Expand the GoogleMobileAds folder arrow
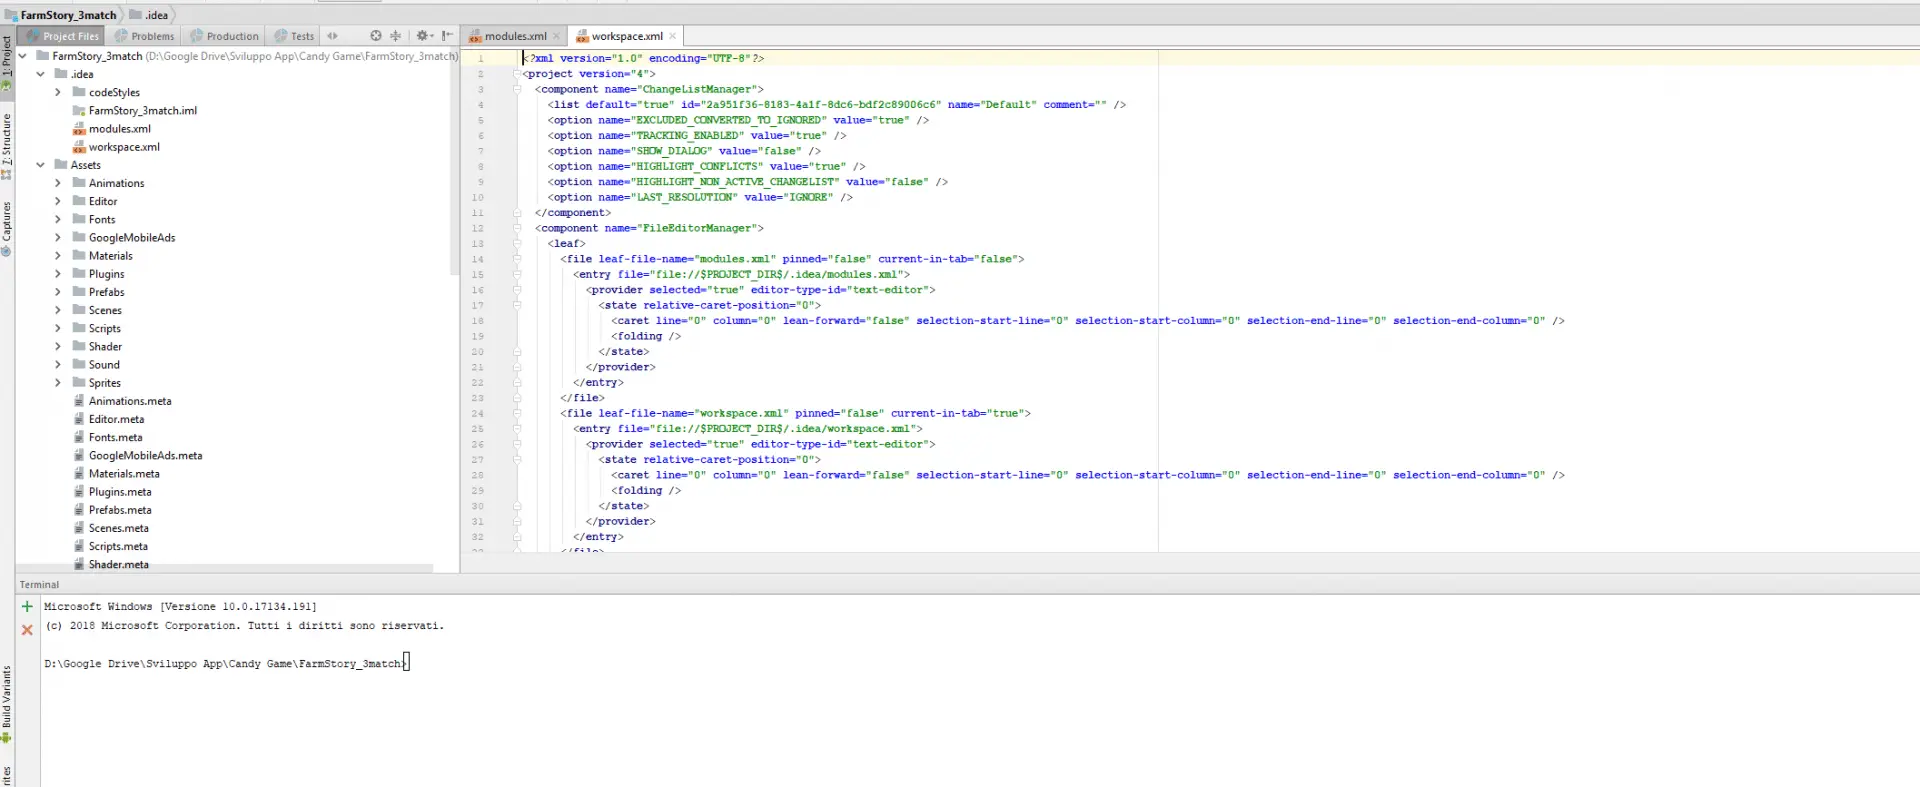This screenshot has height=787, width=1920. [x=58, y=237]
